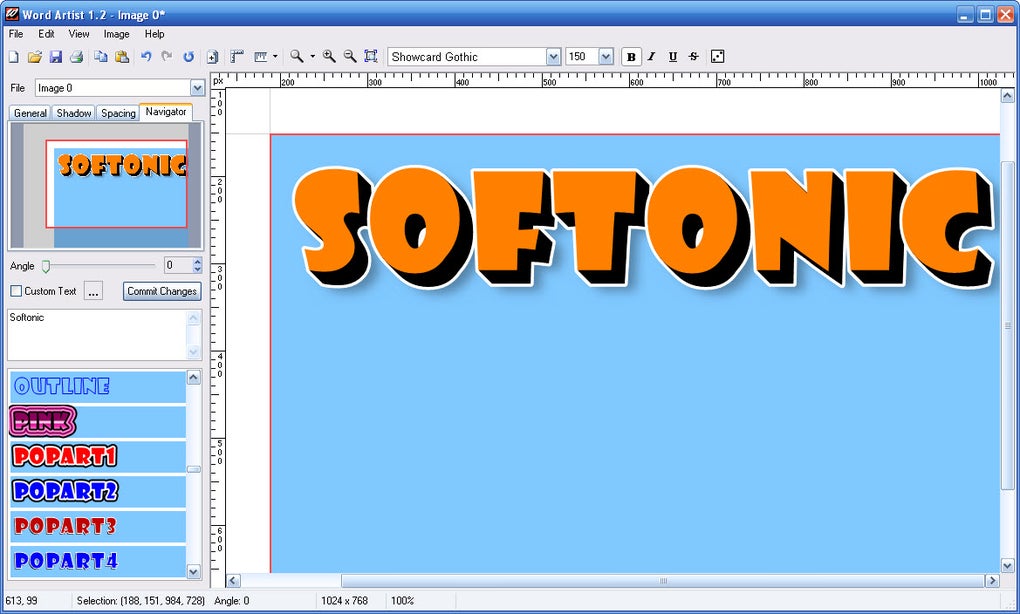Click the canvas vertical scroll-down arrow
The image size is (1020, 614).
[1007, 566]
